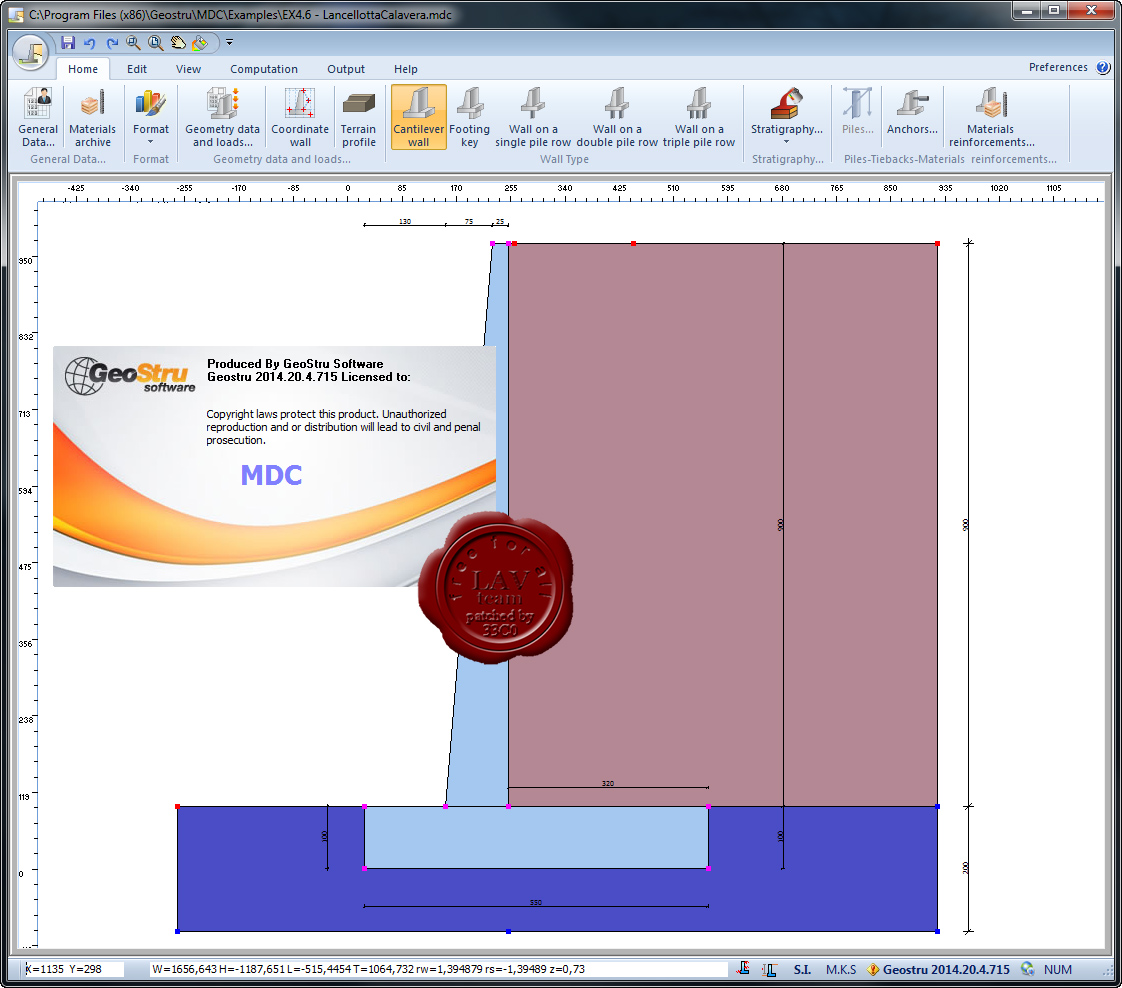
Task: Select Wall on a double pile row
Action: [x=617, y=117]
